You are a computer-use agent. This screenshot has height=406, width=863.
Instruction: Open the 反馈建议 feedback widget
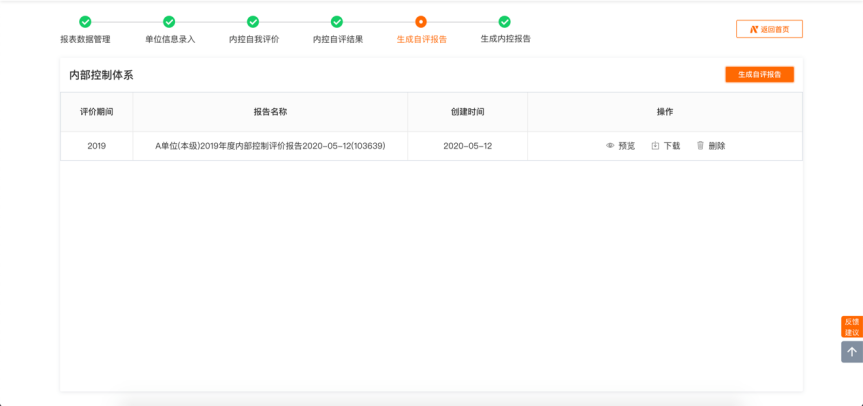(x=851, y=327)
